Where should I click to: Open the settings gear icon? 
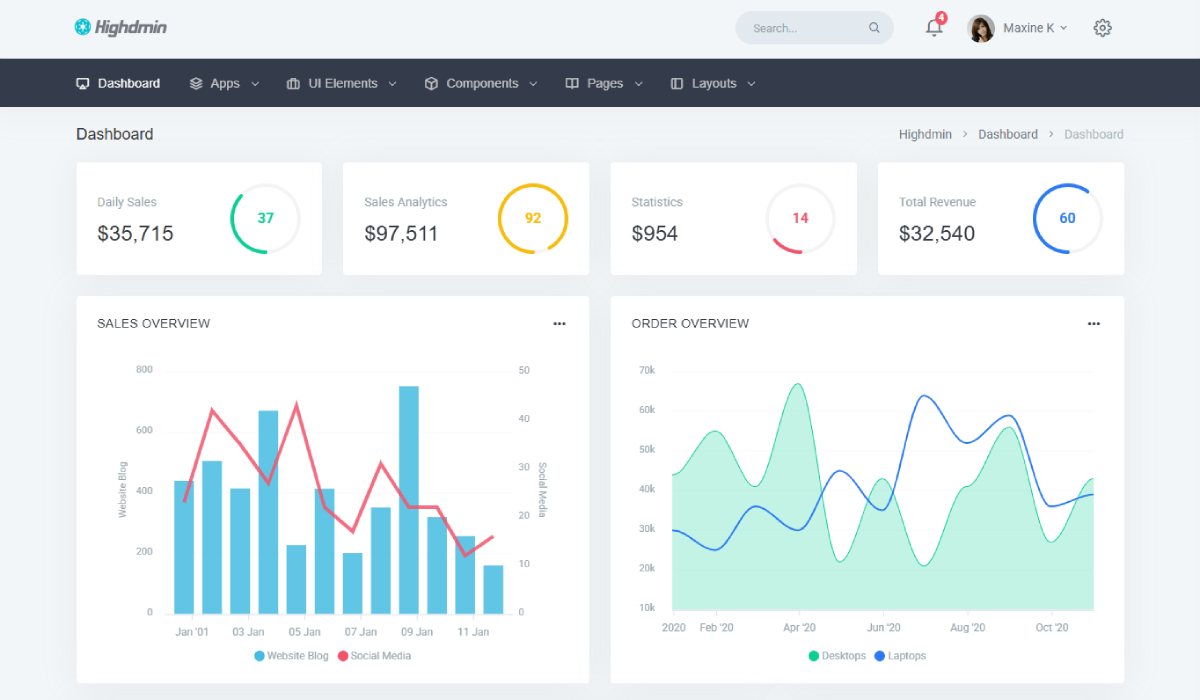click(x=1102, y=28)
